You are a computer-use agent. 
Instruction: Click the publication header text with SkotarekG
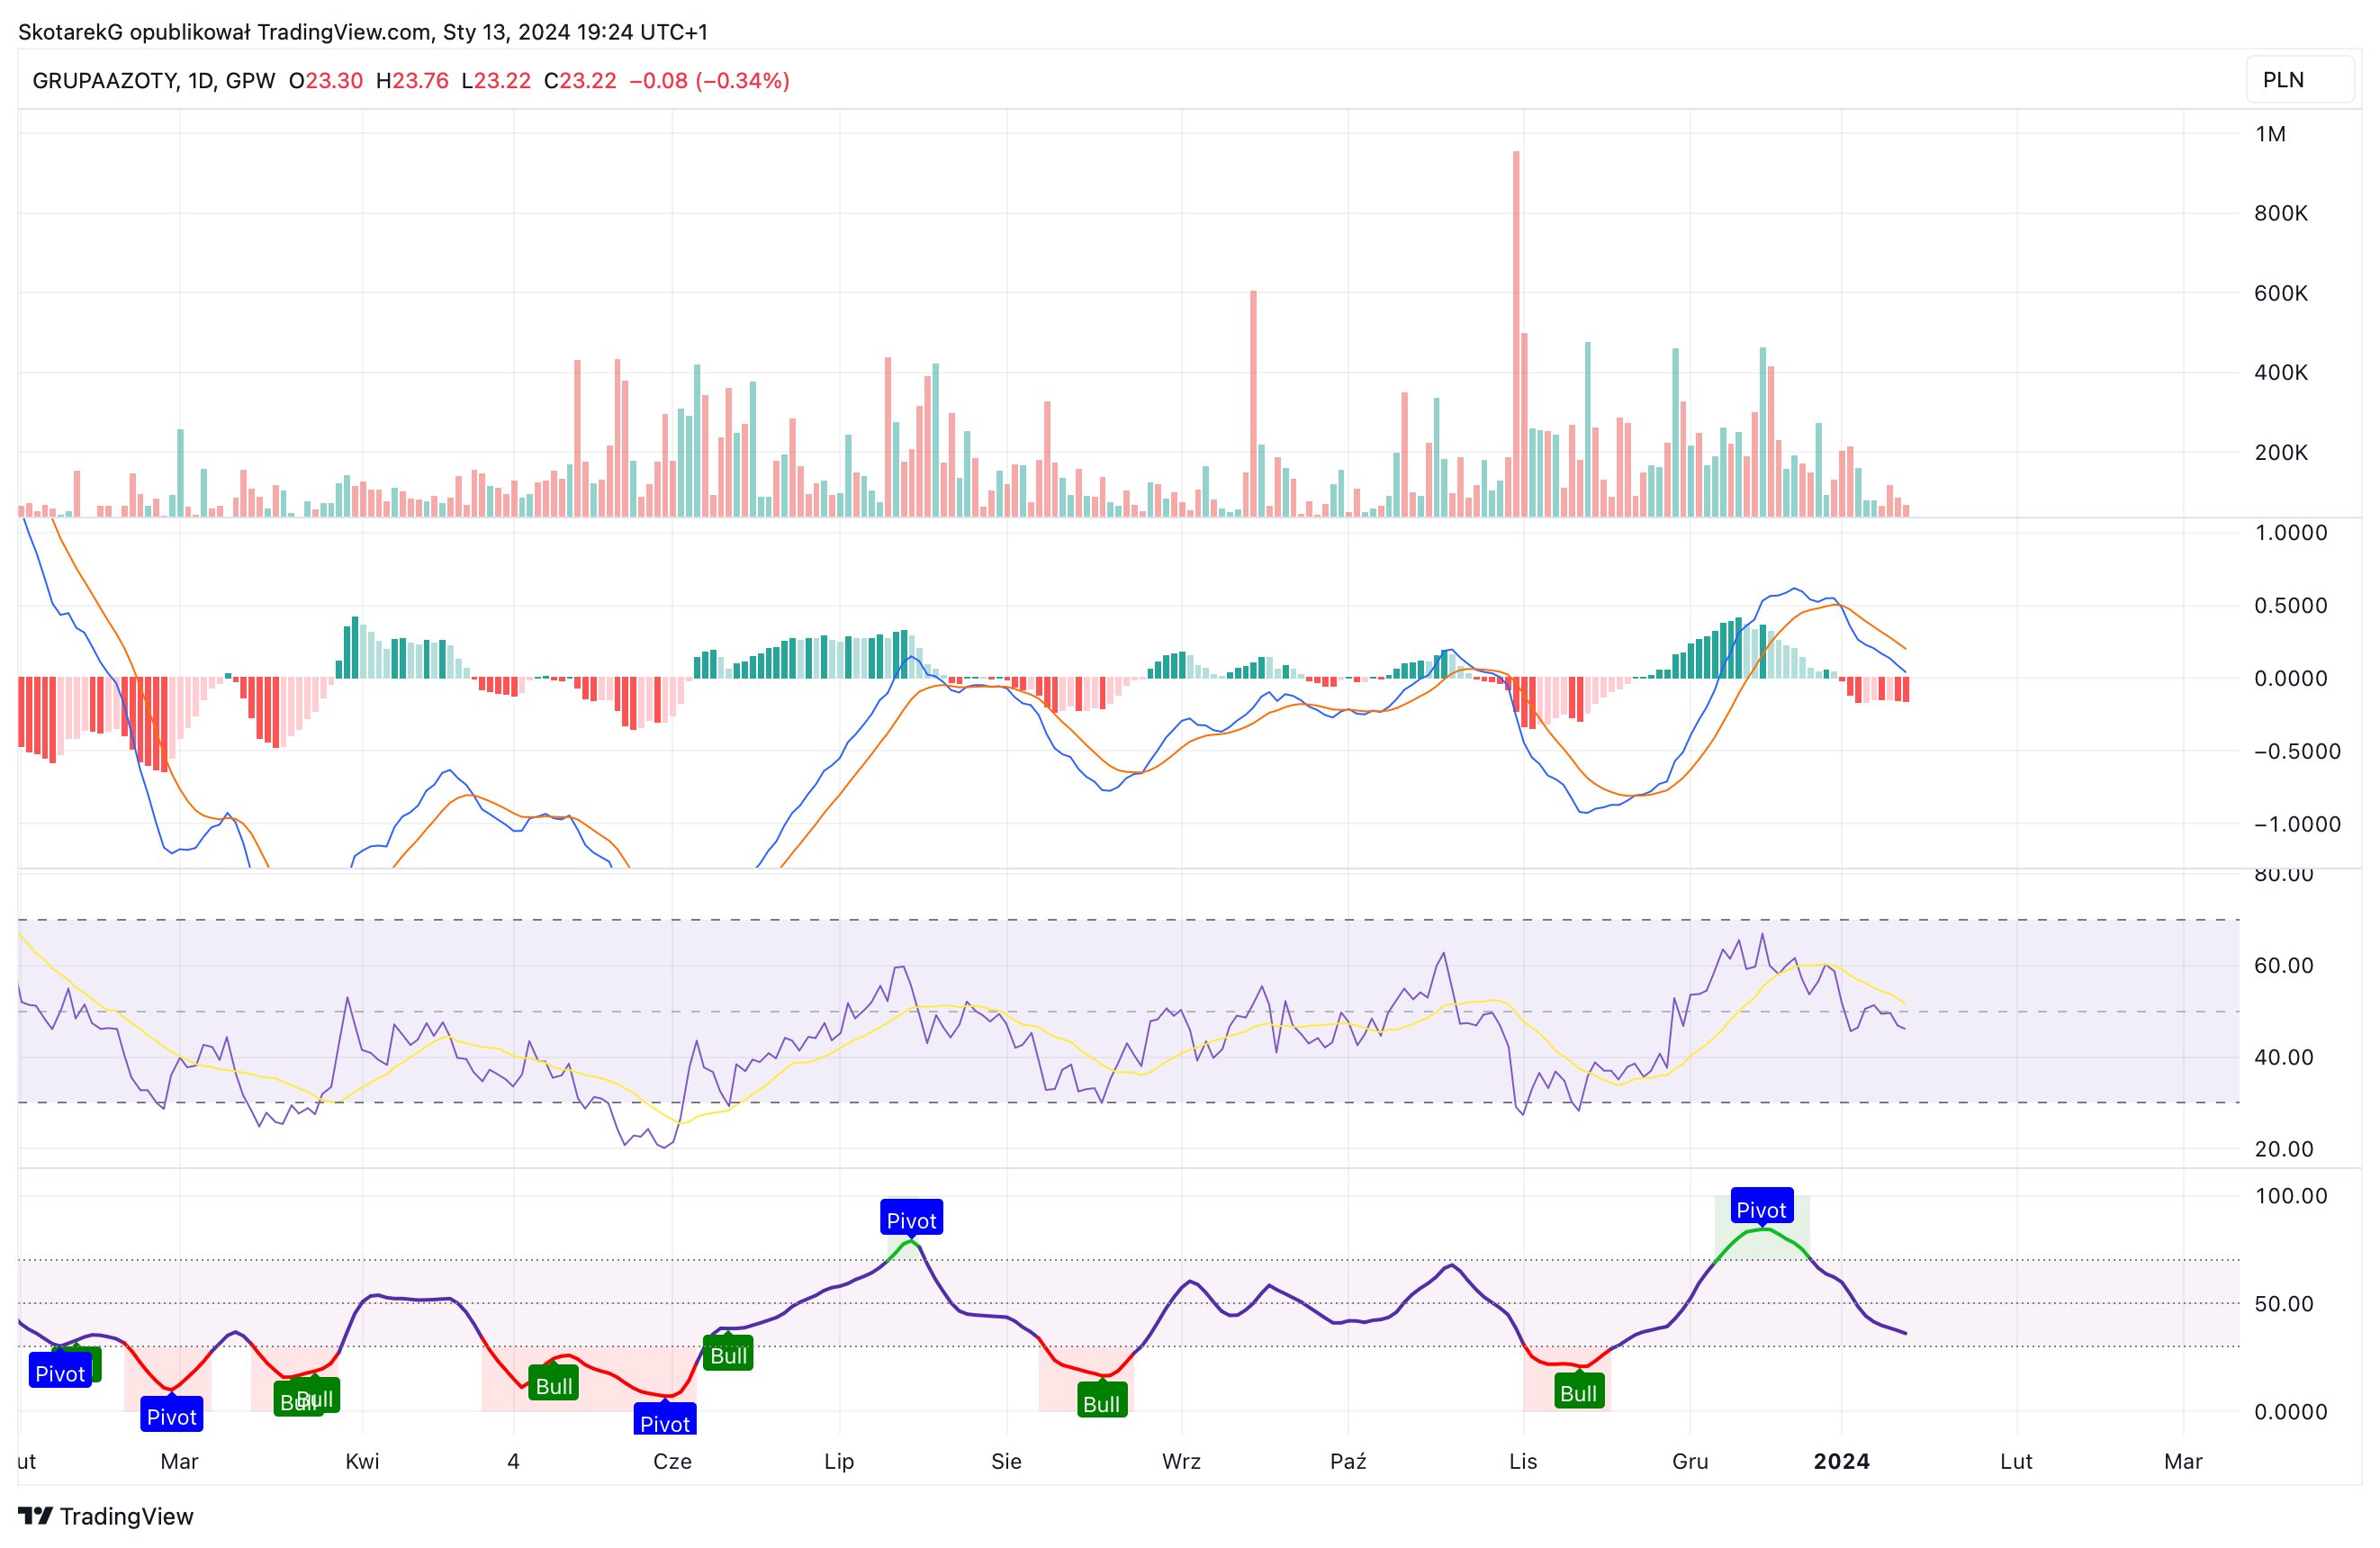(363, 32)
